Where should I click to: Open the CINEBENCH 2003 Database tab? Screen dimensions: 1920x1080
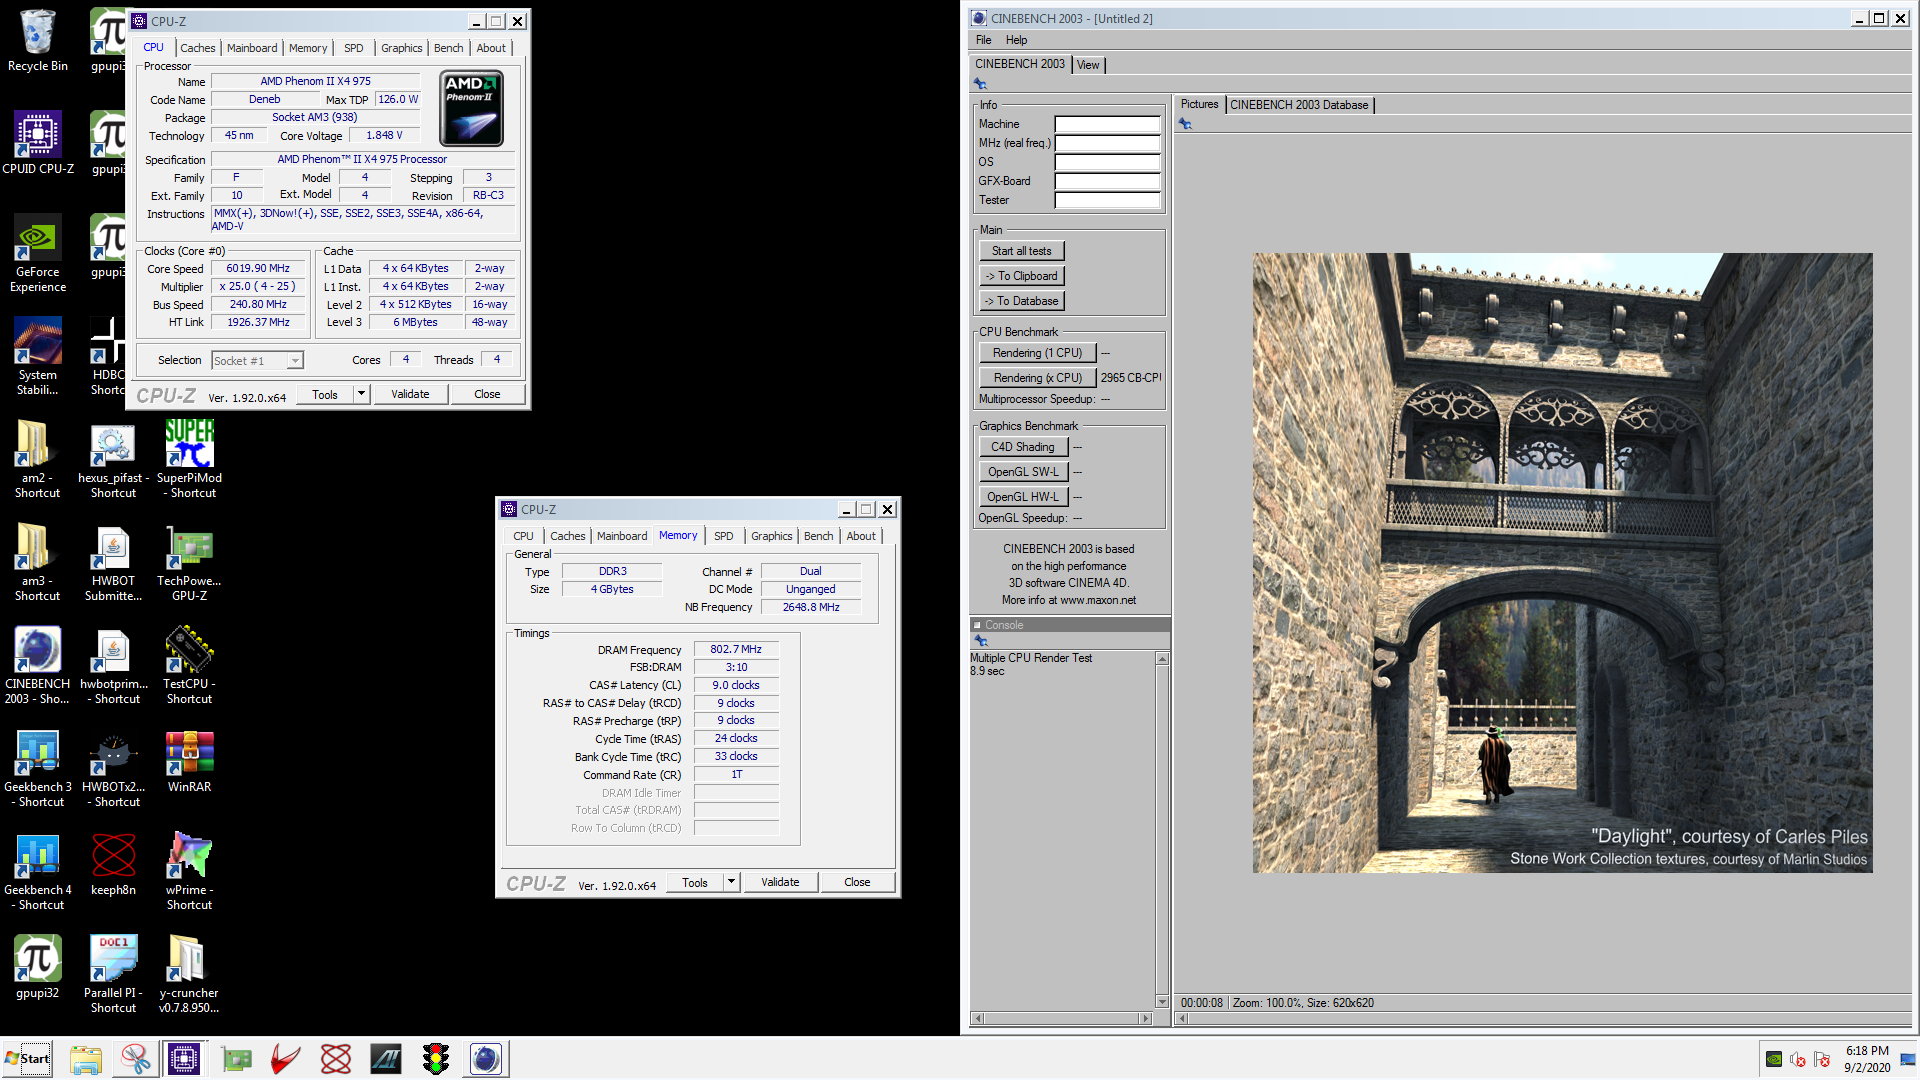click(1299, 105)
